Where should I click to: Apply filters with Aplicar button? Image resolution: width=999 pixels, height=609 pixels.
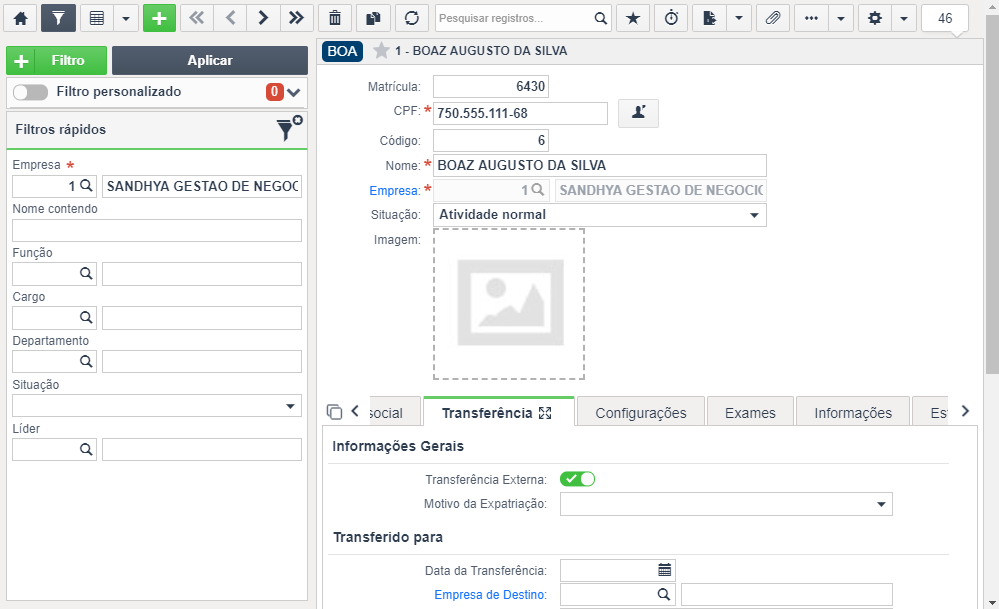(210, 61)
